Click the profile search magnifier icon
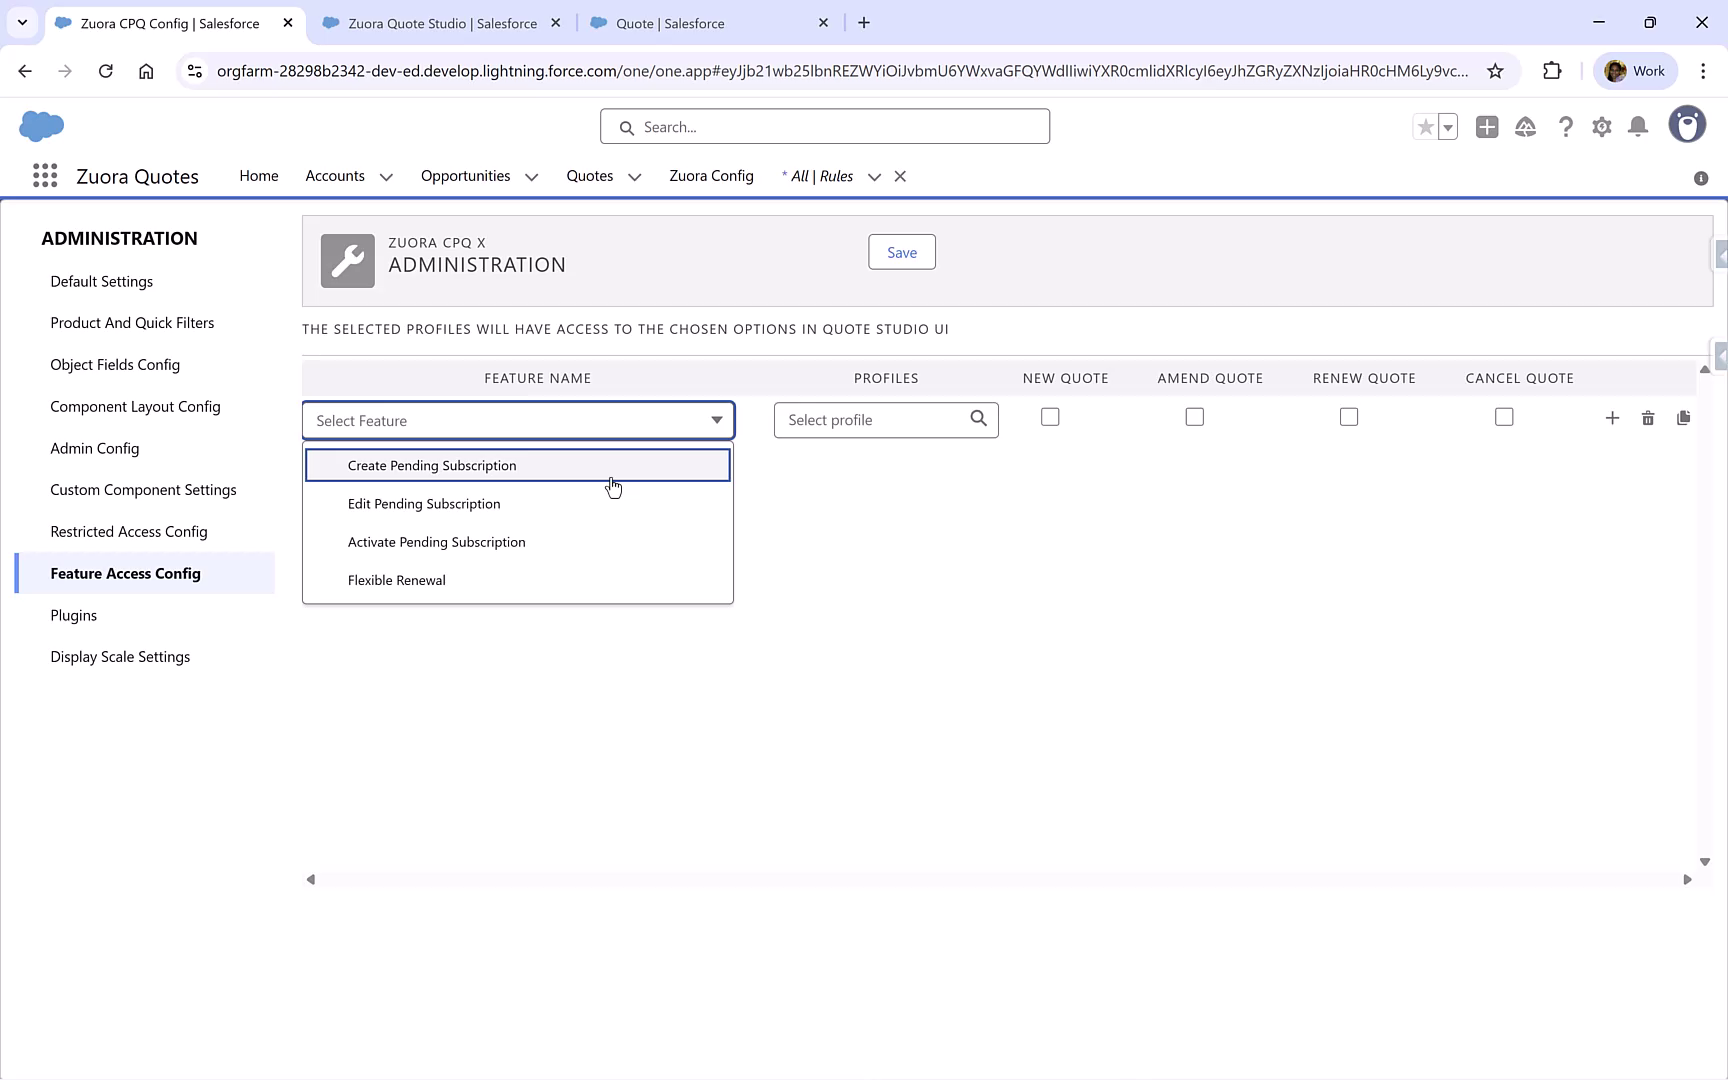The image size is (1728, 1080). tap(977, 419)
